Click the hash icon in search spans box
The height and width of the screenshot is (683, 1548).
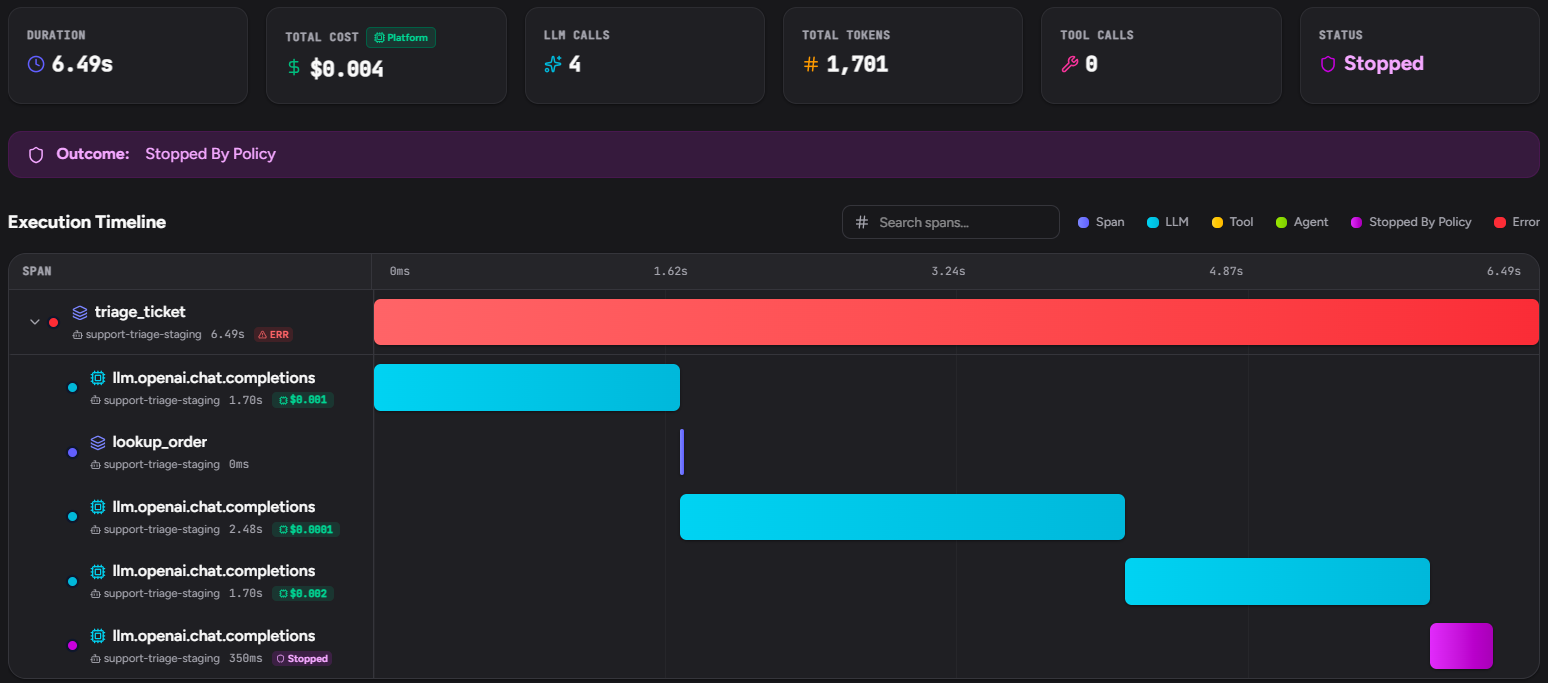[862, 222]
